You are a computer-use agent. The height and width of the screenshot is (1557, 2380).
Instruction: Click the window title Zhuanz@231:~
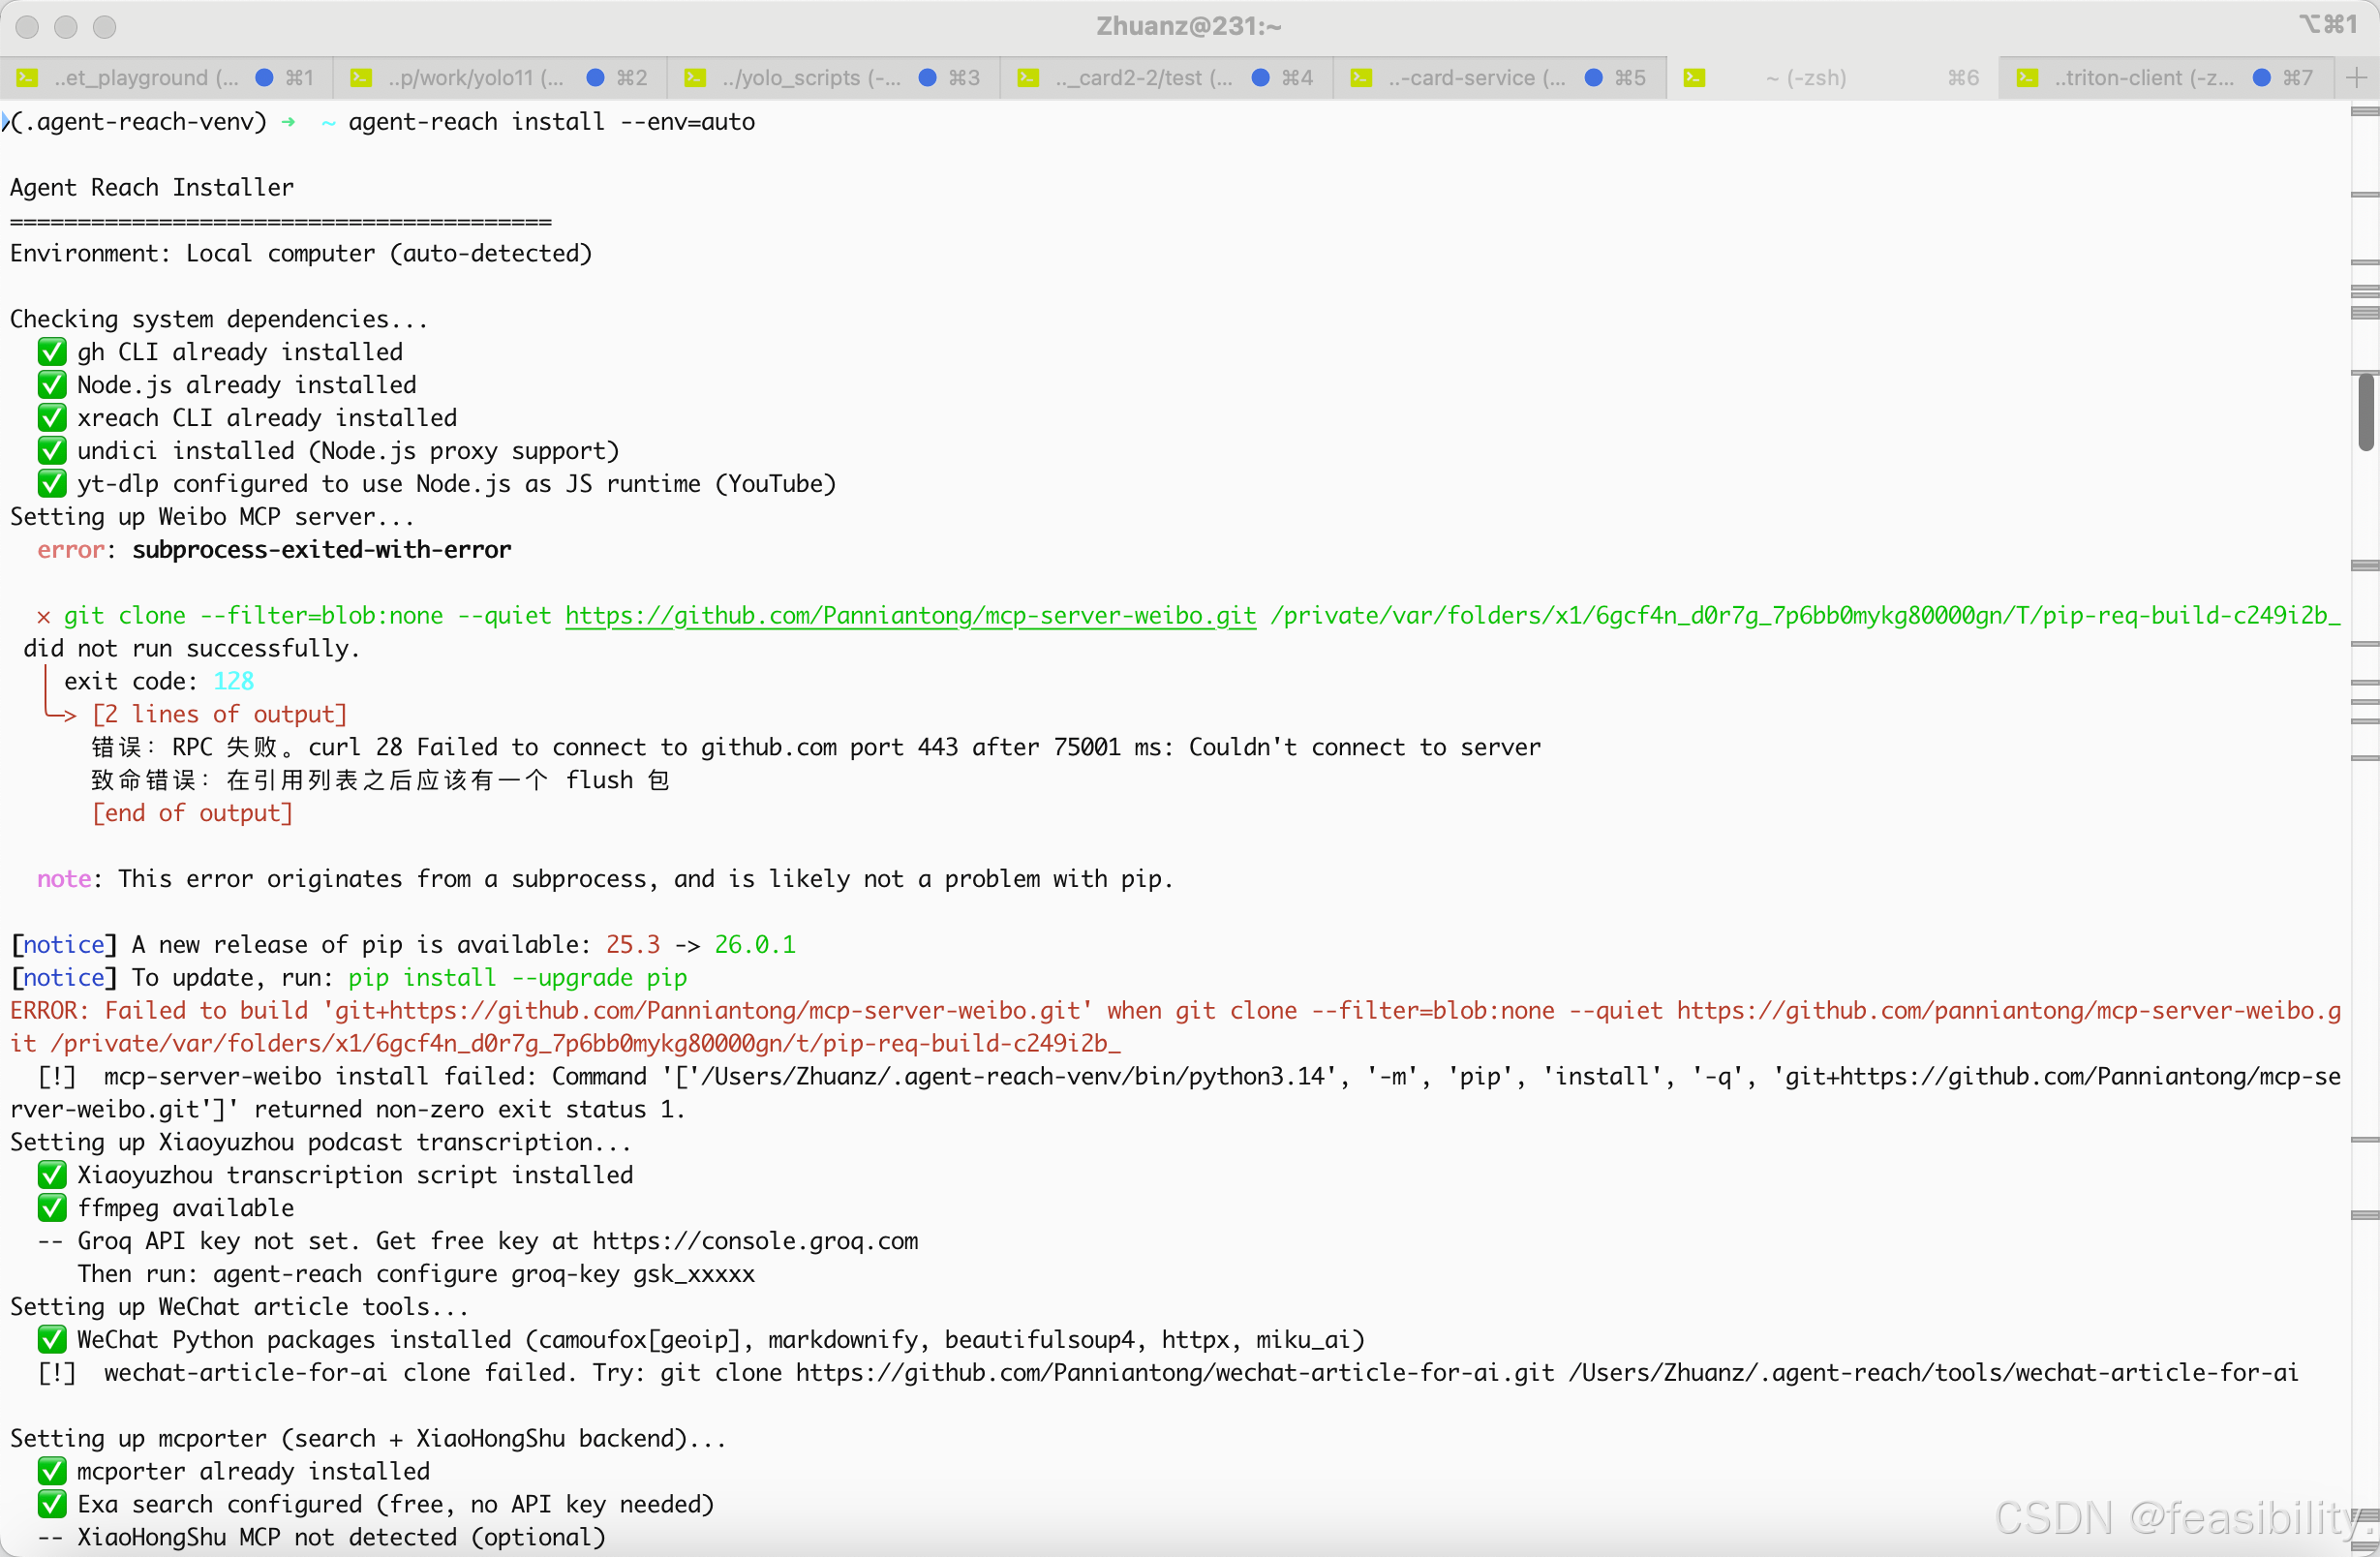pos(1188,26)
